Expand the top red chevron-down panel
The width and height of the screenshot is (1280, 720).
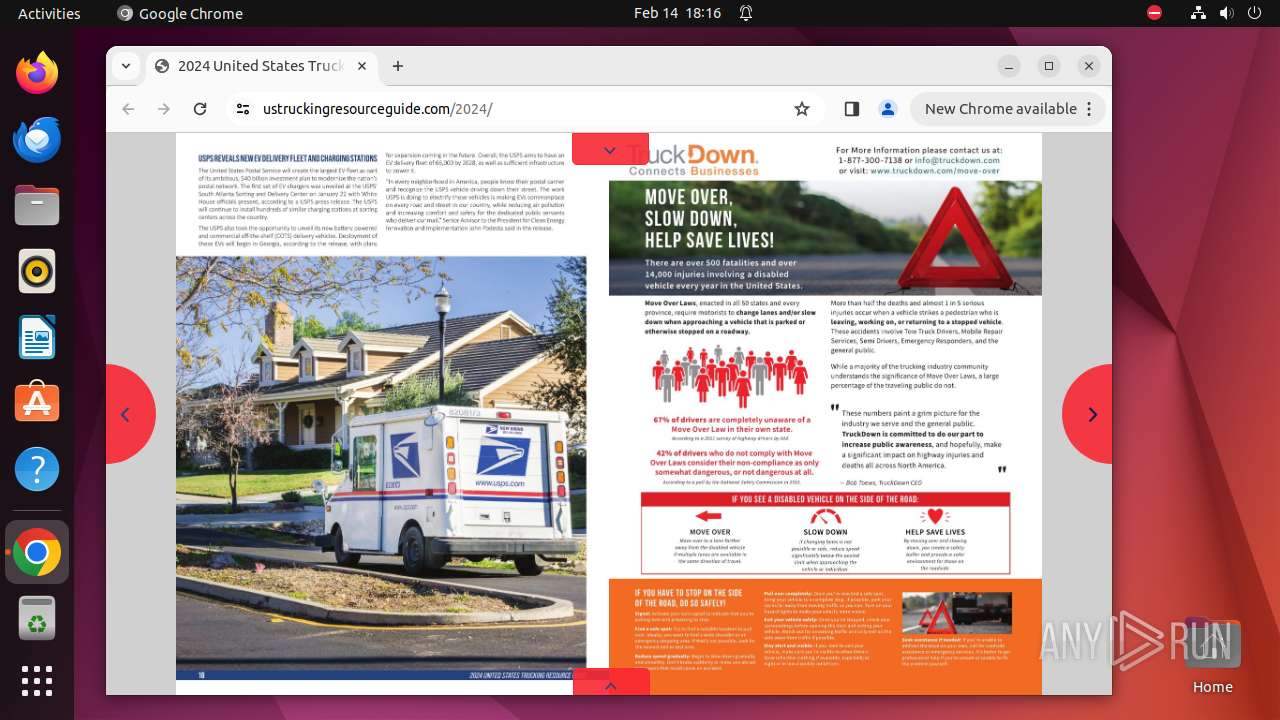[610, 149]
